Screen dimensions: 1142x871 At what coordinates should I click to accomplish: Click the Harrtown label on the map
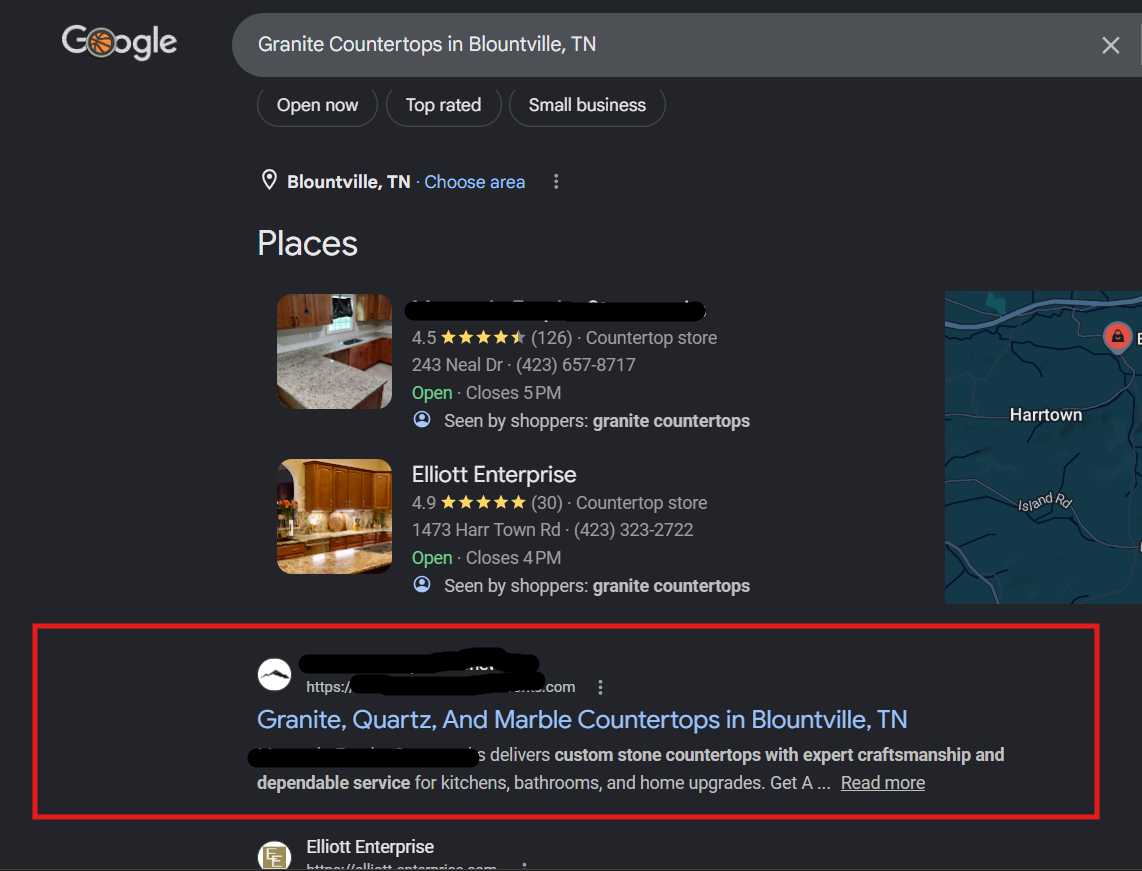click(x=1046, y=415)
